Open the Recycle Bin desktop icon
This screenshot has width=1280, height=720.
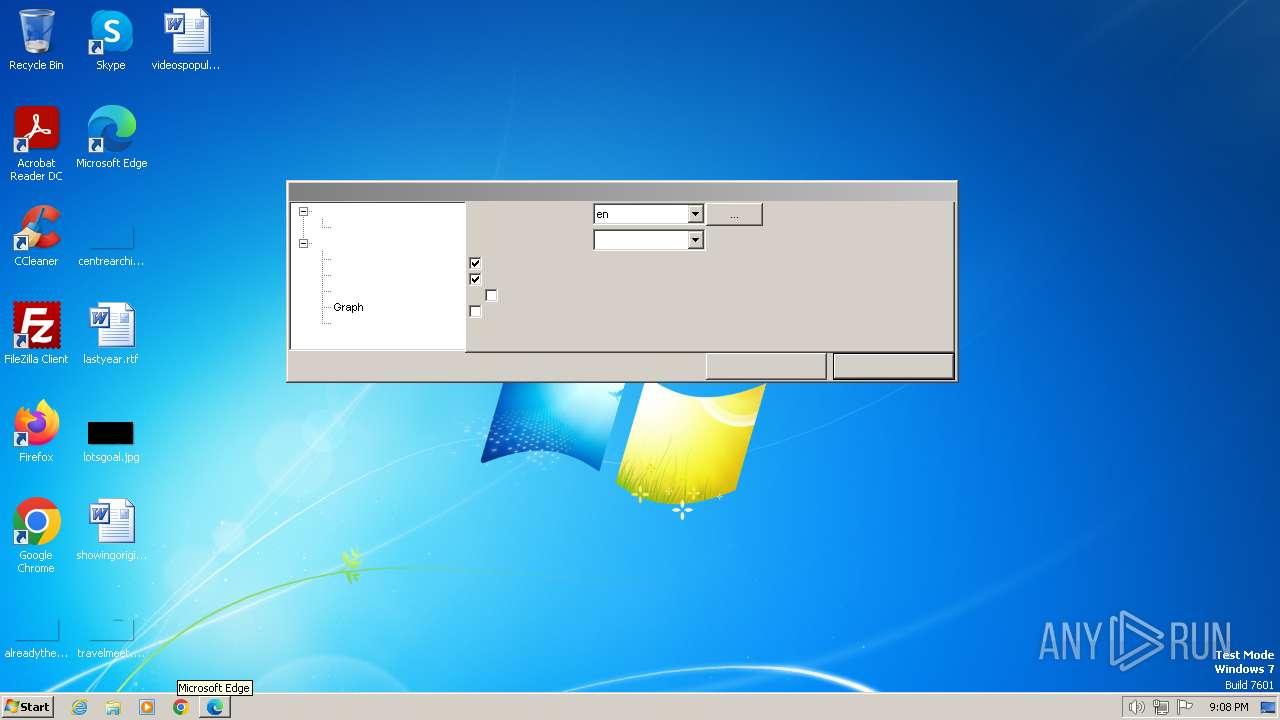pyautogui.click(x=36, y=40)
